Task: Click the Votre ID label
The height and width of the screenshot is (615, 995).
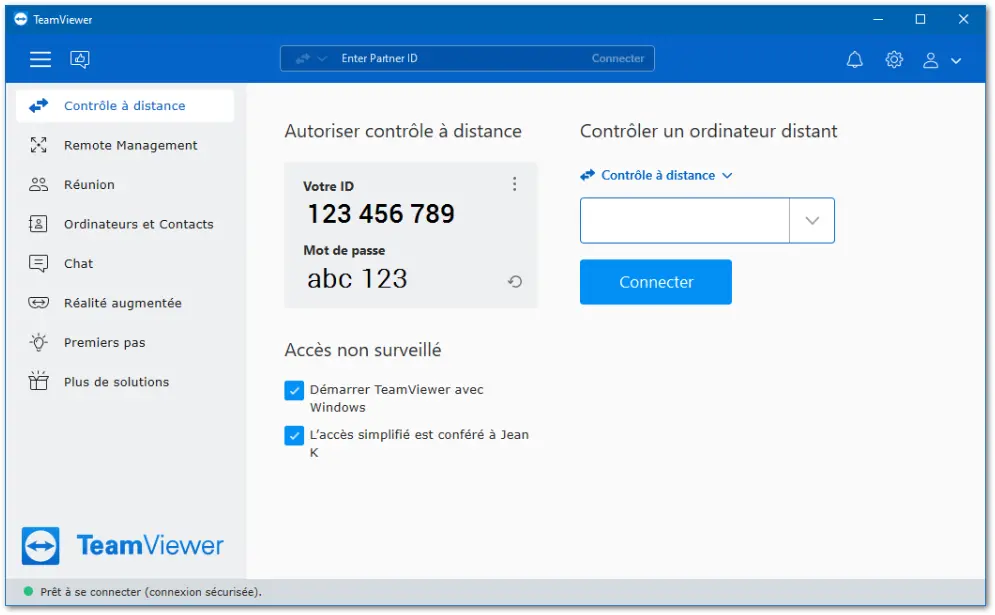Action: (328, 187)
